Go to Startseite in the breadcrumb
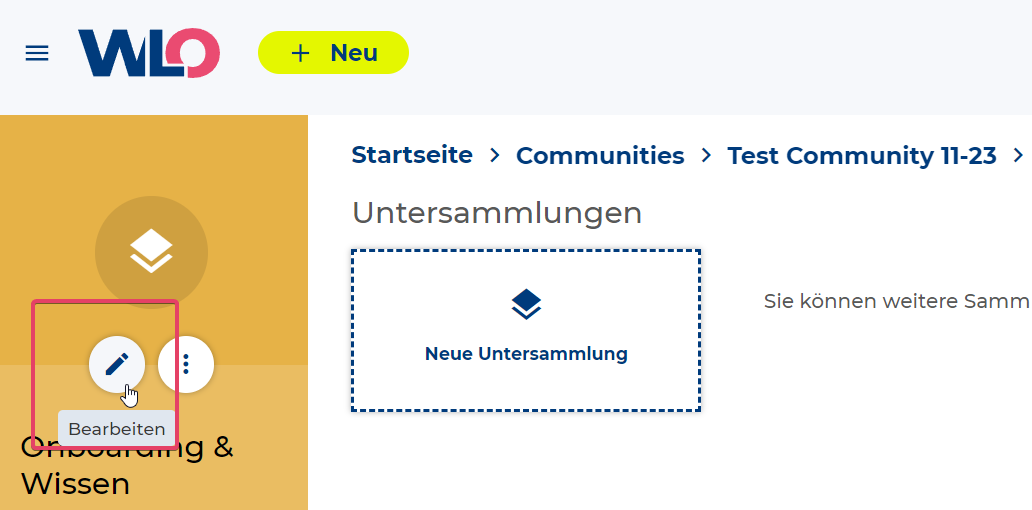Image resolution: width=1032 pixels, height=510 pixels. [412, 155]
